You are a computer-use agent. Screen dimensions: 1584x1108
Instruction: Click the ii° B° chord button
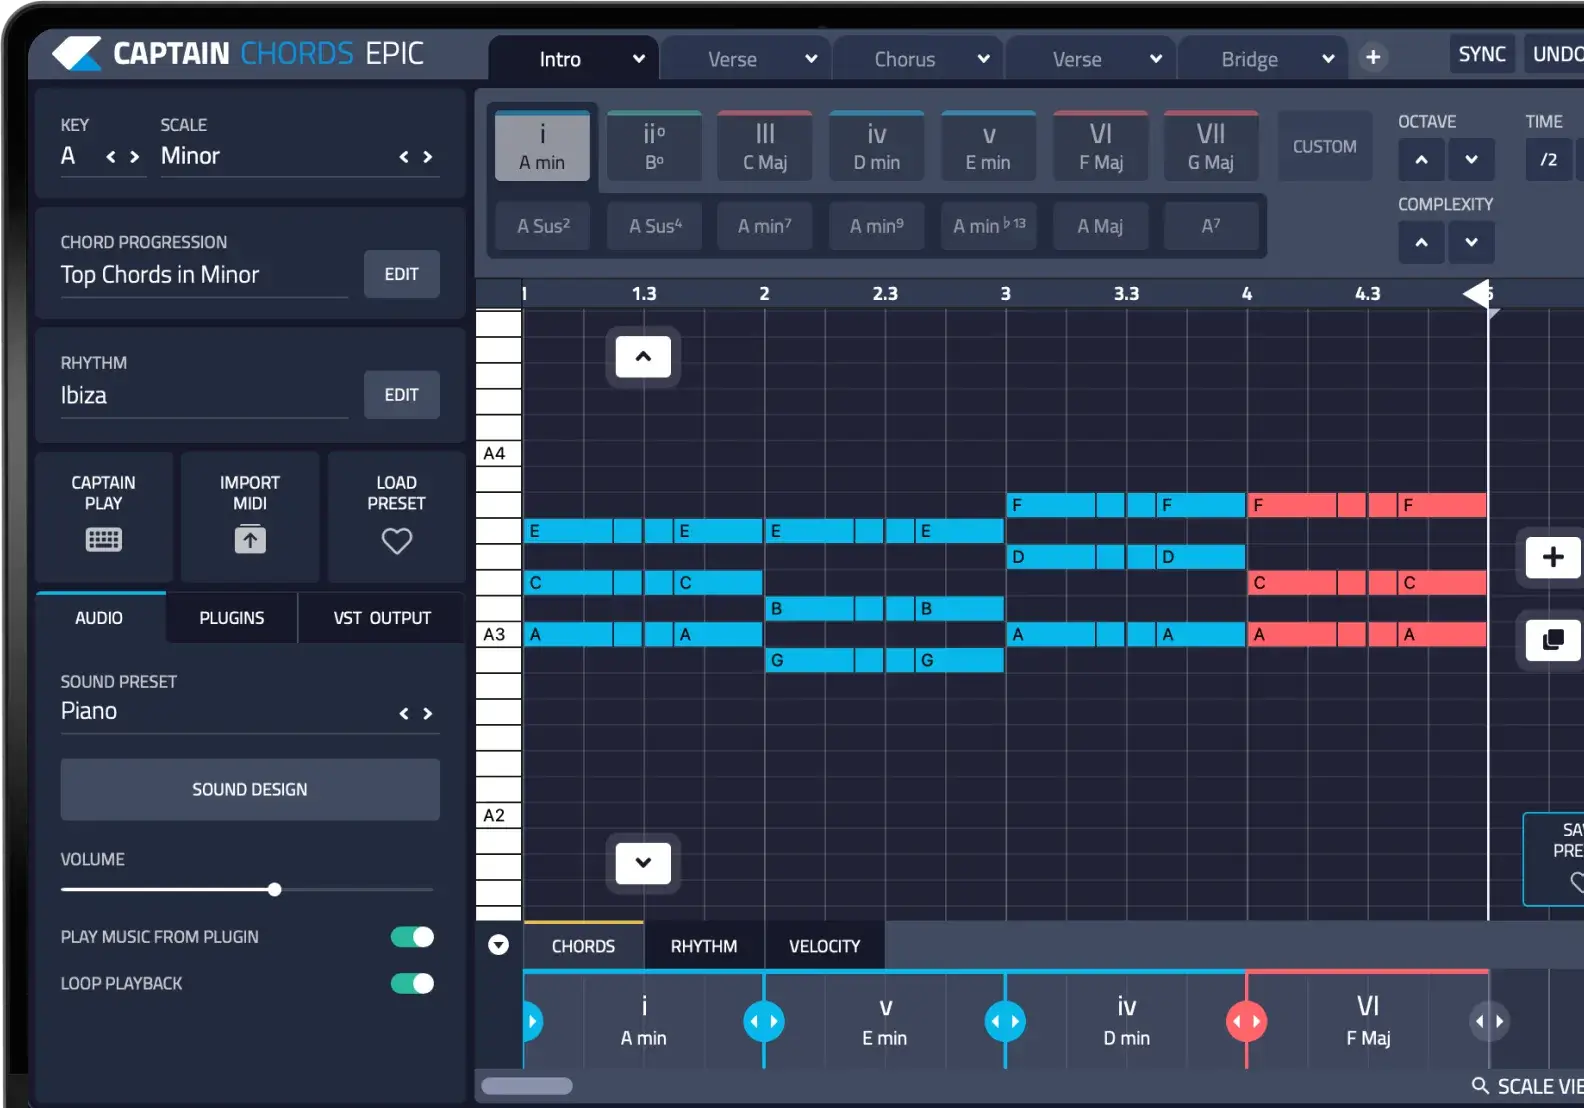point(654,146)
